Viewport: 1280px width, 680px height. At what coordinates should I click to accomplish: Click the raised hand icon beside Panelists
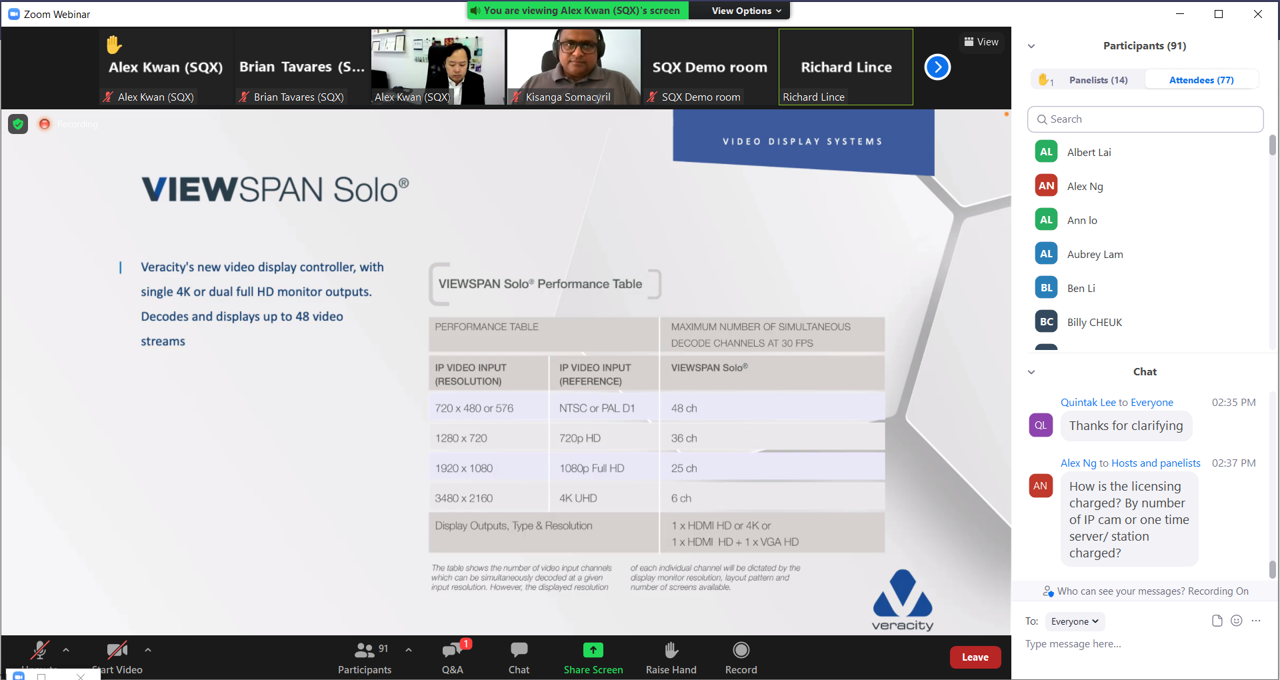pos(1045,80)
